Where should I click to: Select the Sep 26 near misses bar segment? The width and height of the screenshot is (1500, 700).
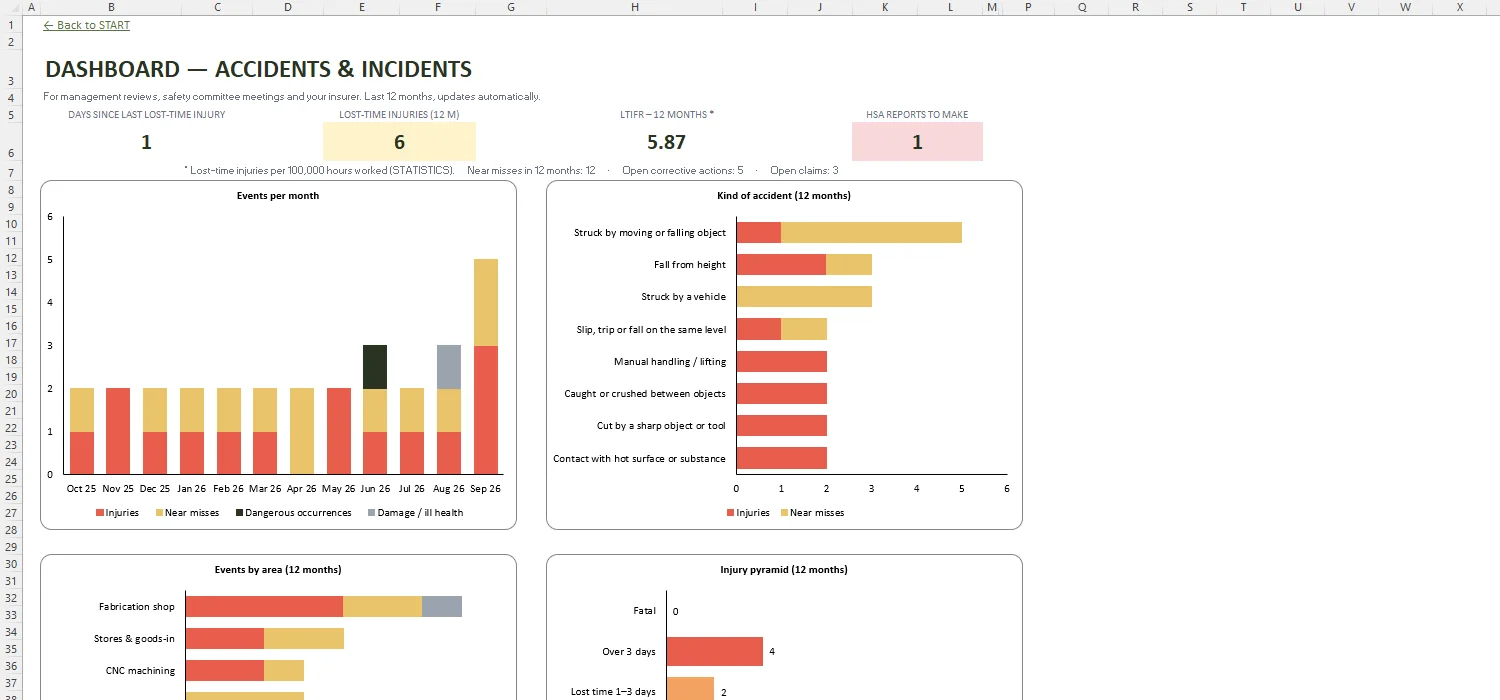[485, 303]
